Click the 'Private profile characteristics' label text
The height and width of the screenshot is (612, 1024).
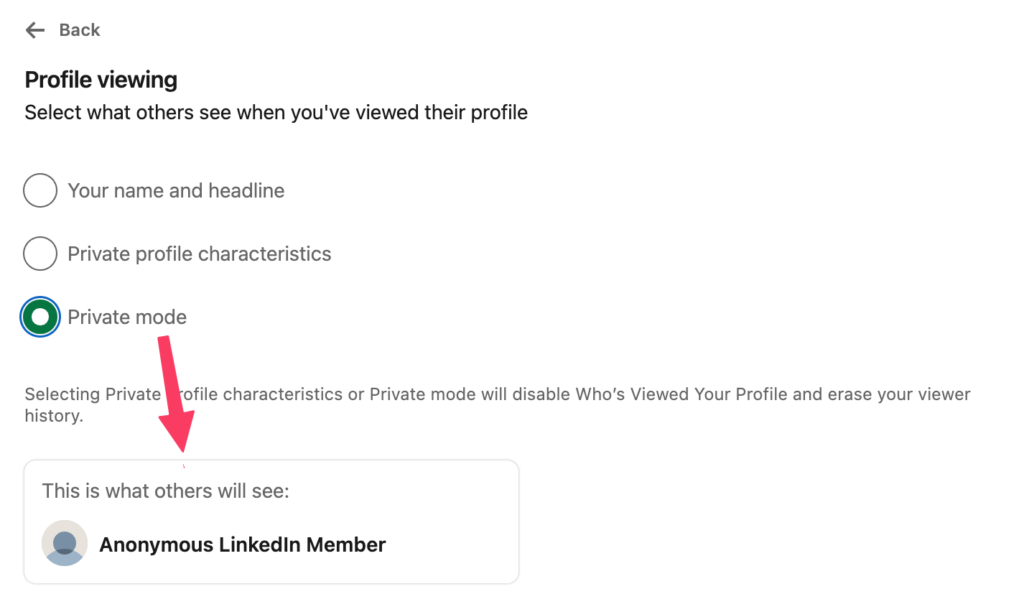click(x=199, y=254)
